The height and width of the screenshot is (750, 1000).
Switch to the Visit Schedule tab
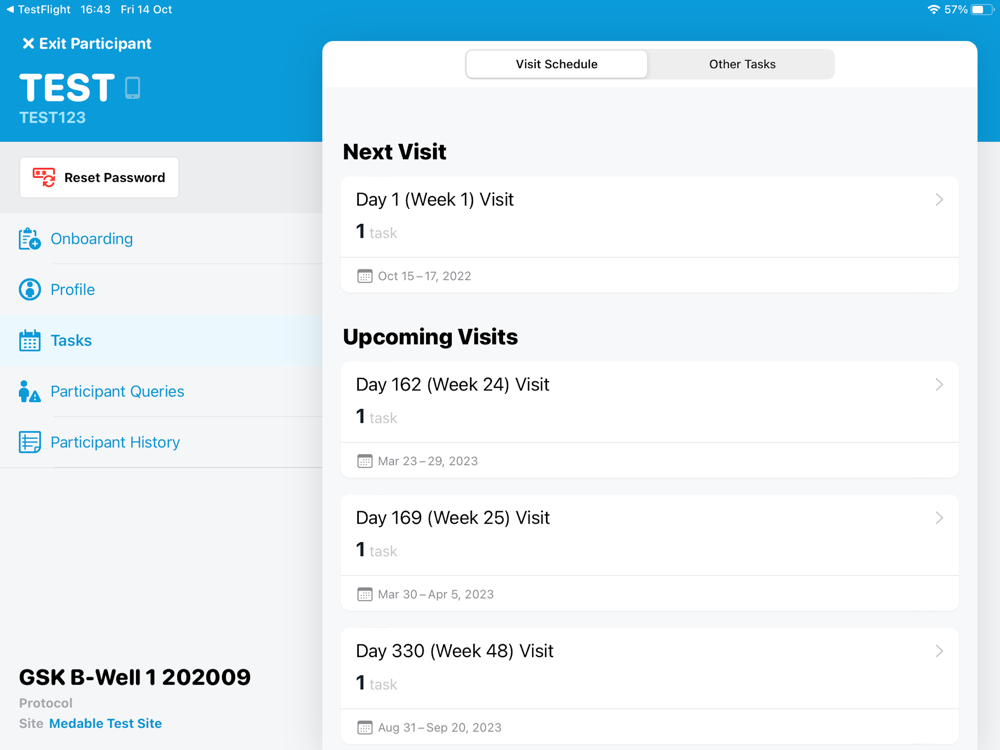[557, 64]
